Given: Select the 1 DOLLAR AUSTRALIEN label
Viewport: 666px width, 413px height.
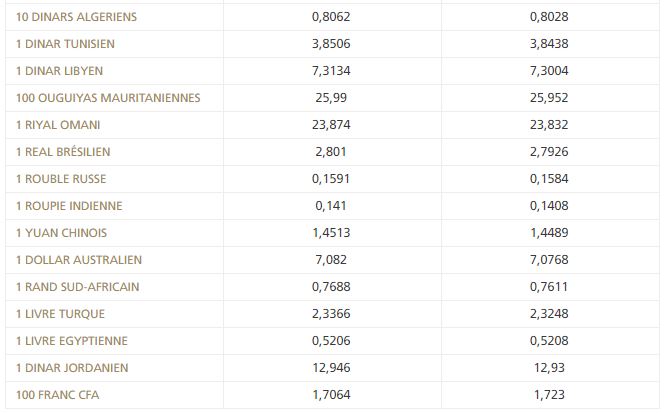Looking at the screenshot, I should 79,260.
